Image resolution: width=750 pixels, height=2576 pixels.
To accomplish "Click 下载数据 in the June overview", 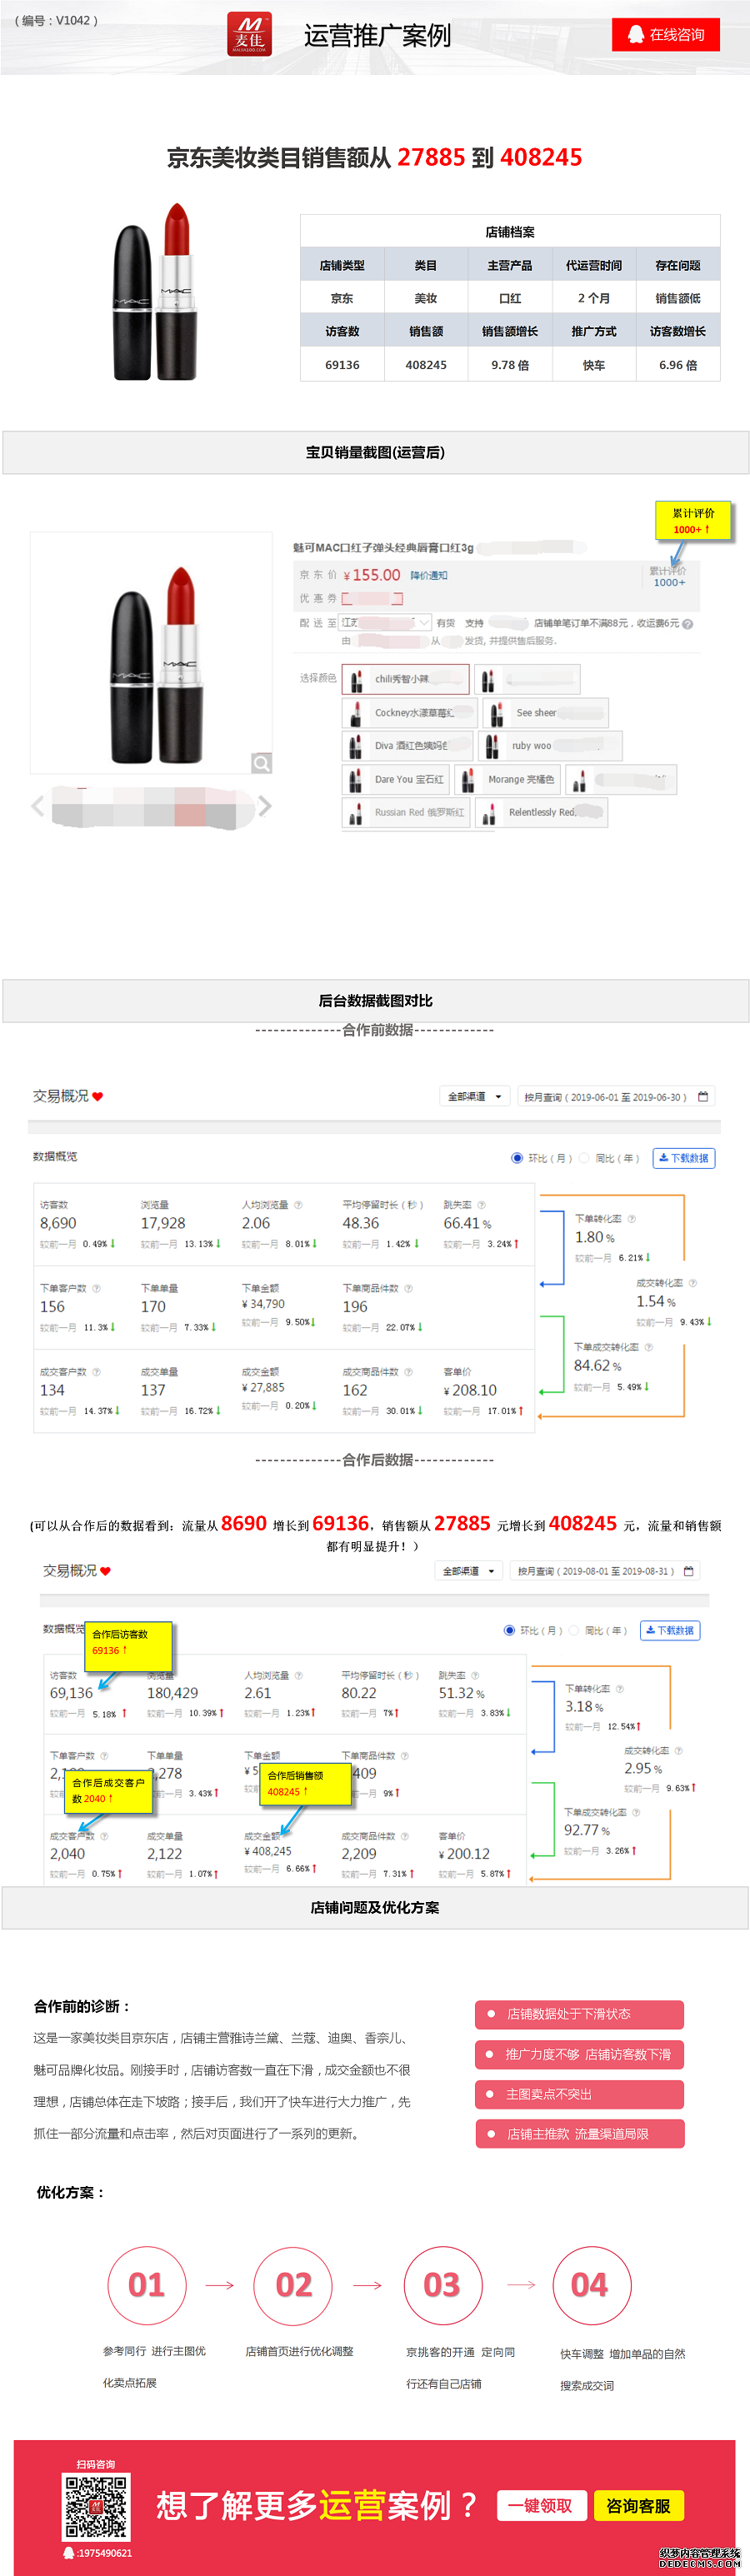I will (x=684, y=1158).
